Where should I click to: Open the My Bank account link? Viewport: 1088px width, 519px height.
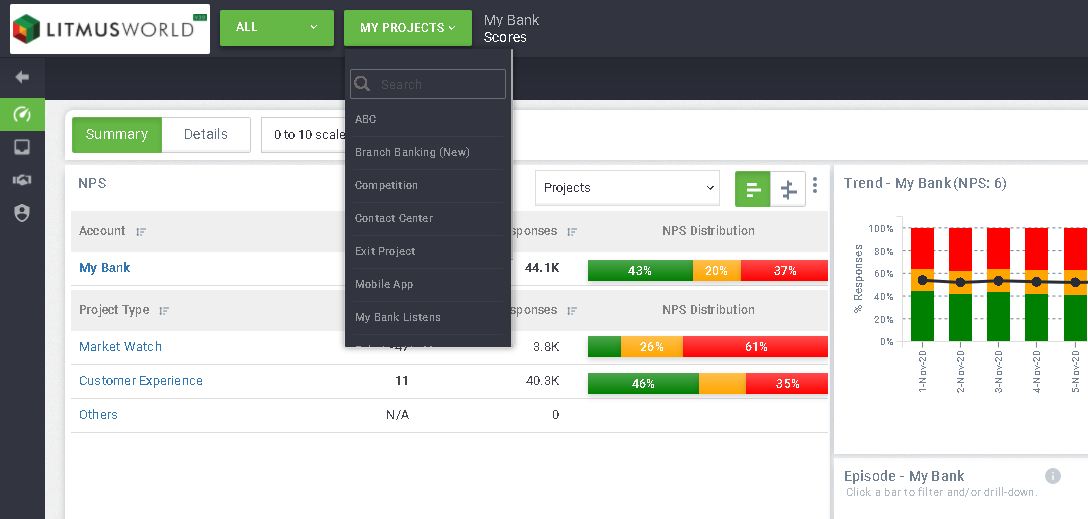(105, 268)
